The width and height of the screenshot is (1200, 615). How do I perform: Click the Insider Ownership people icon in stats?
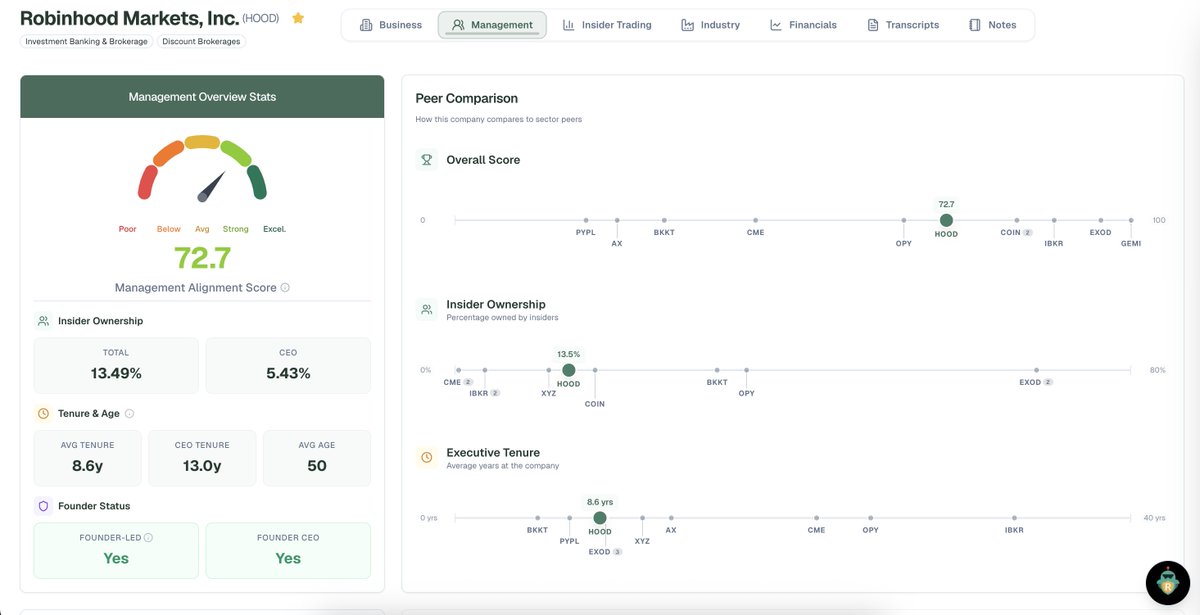pos(43,321)
